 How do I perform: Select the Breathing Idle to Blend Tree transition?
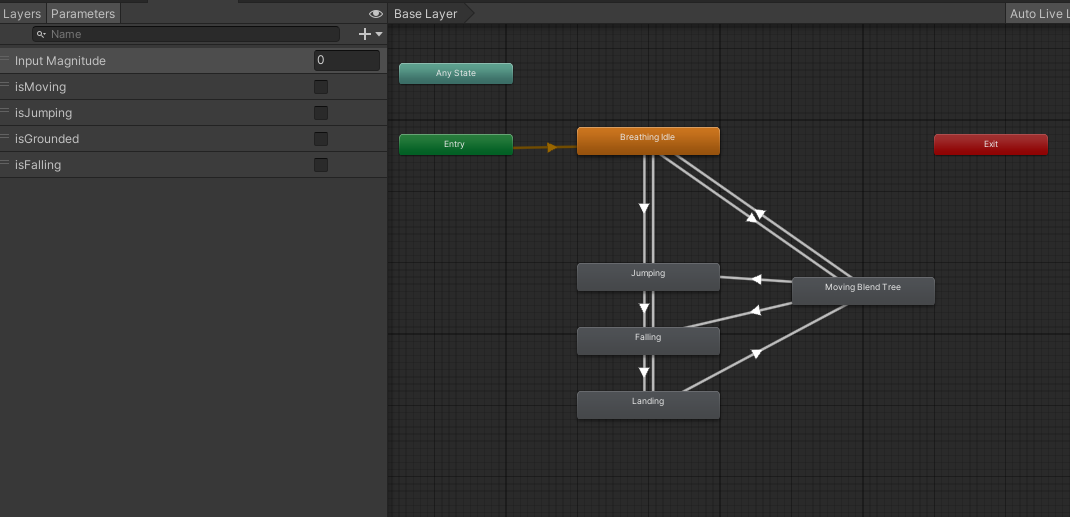752,218
